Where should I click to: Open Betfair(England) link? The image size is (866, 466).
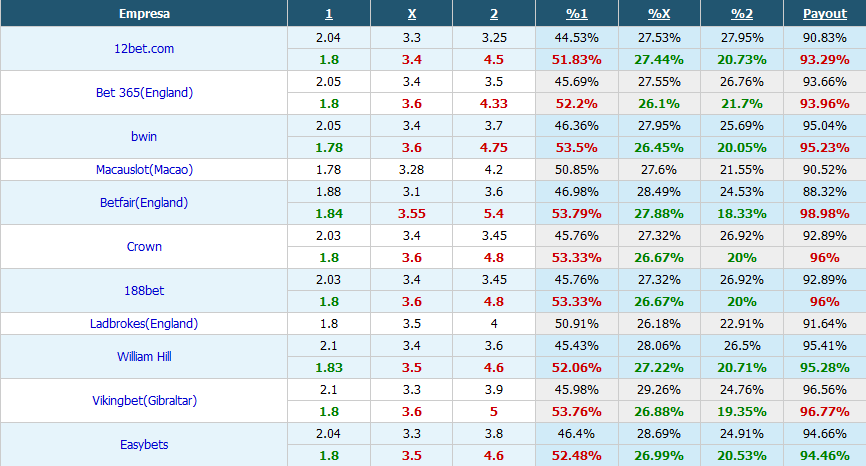click(144, 203)
